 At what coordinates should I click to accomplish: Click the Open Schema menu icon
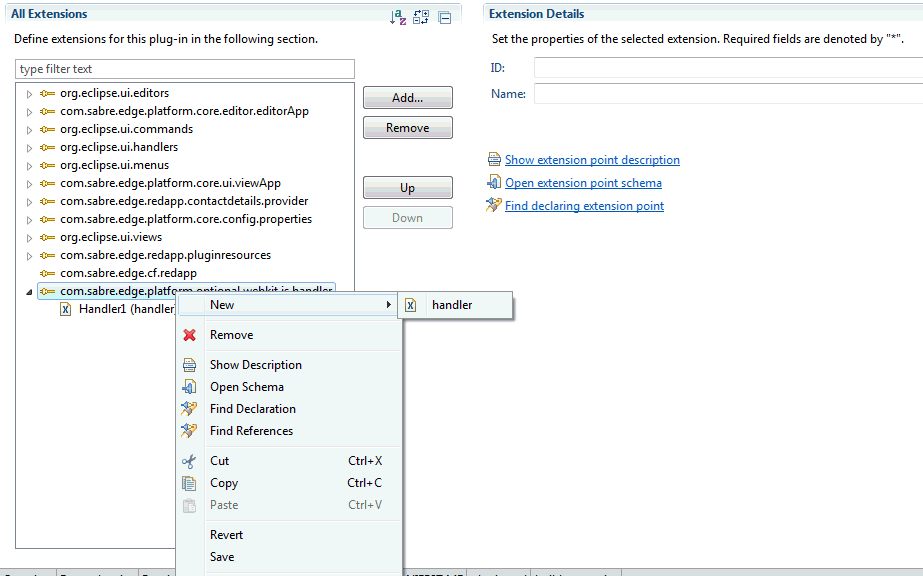[x=189, y=387]
